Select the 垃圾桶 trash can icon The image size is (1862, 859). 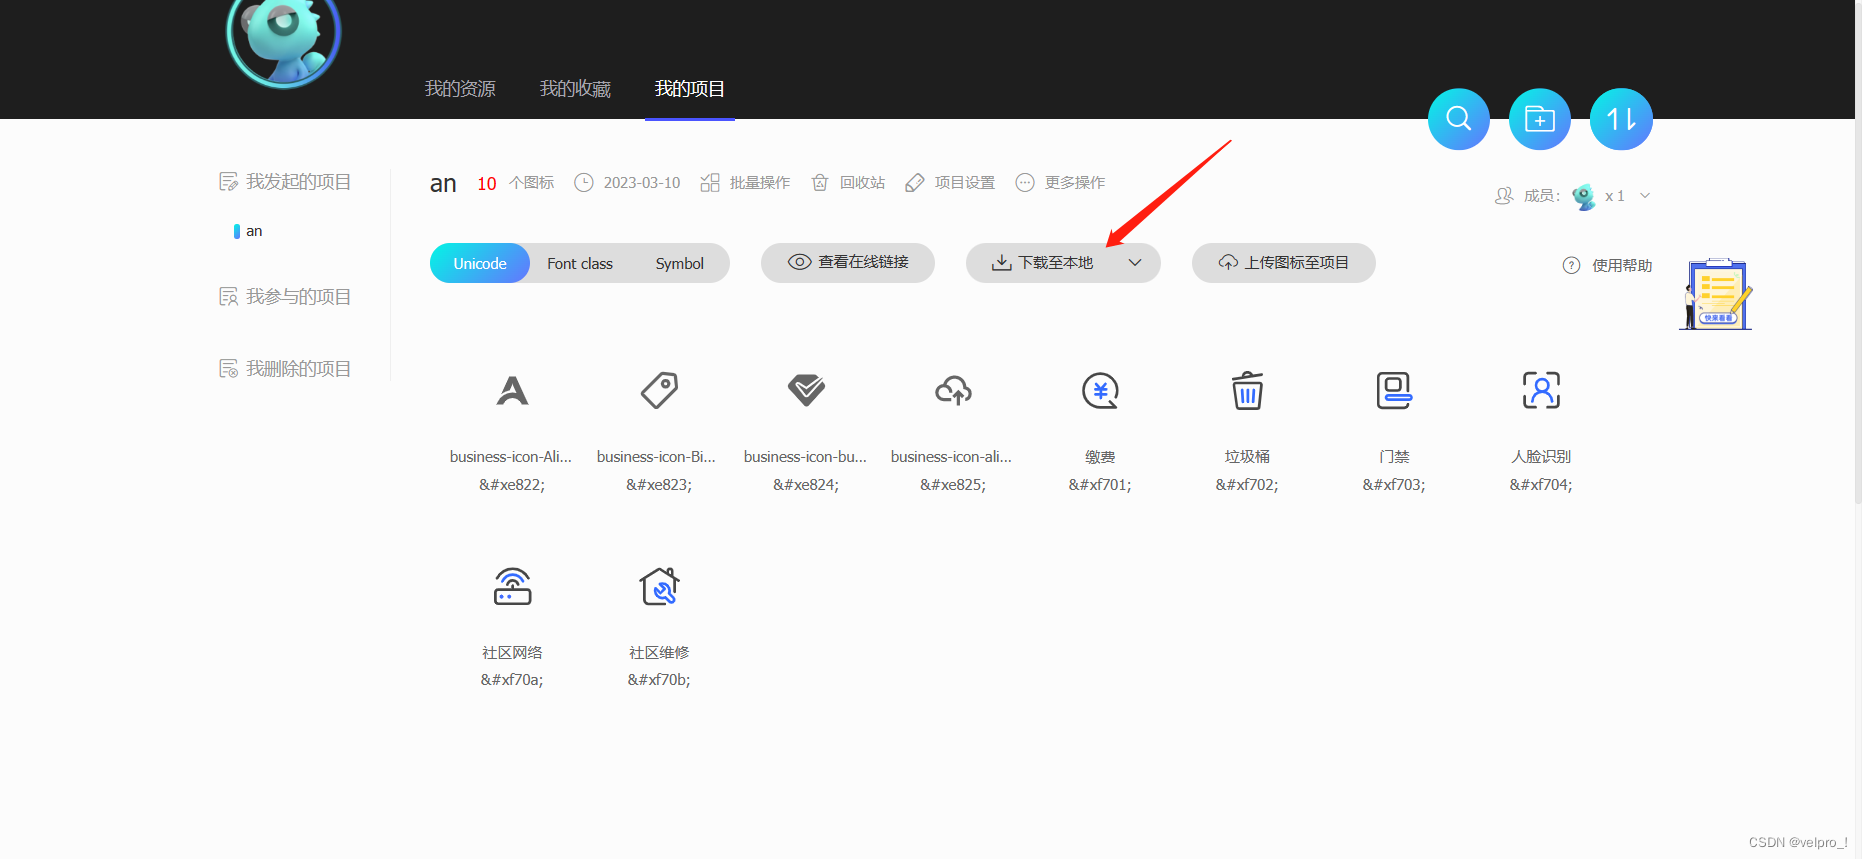coord(1247,390)
